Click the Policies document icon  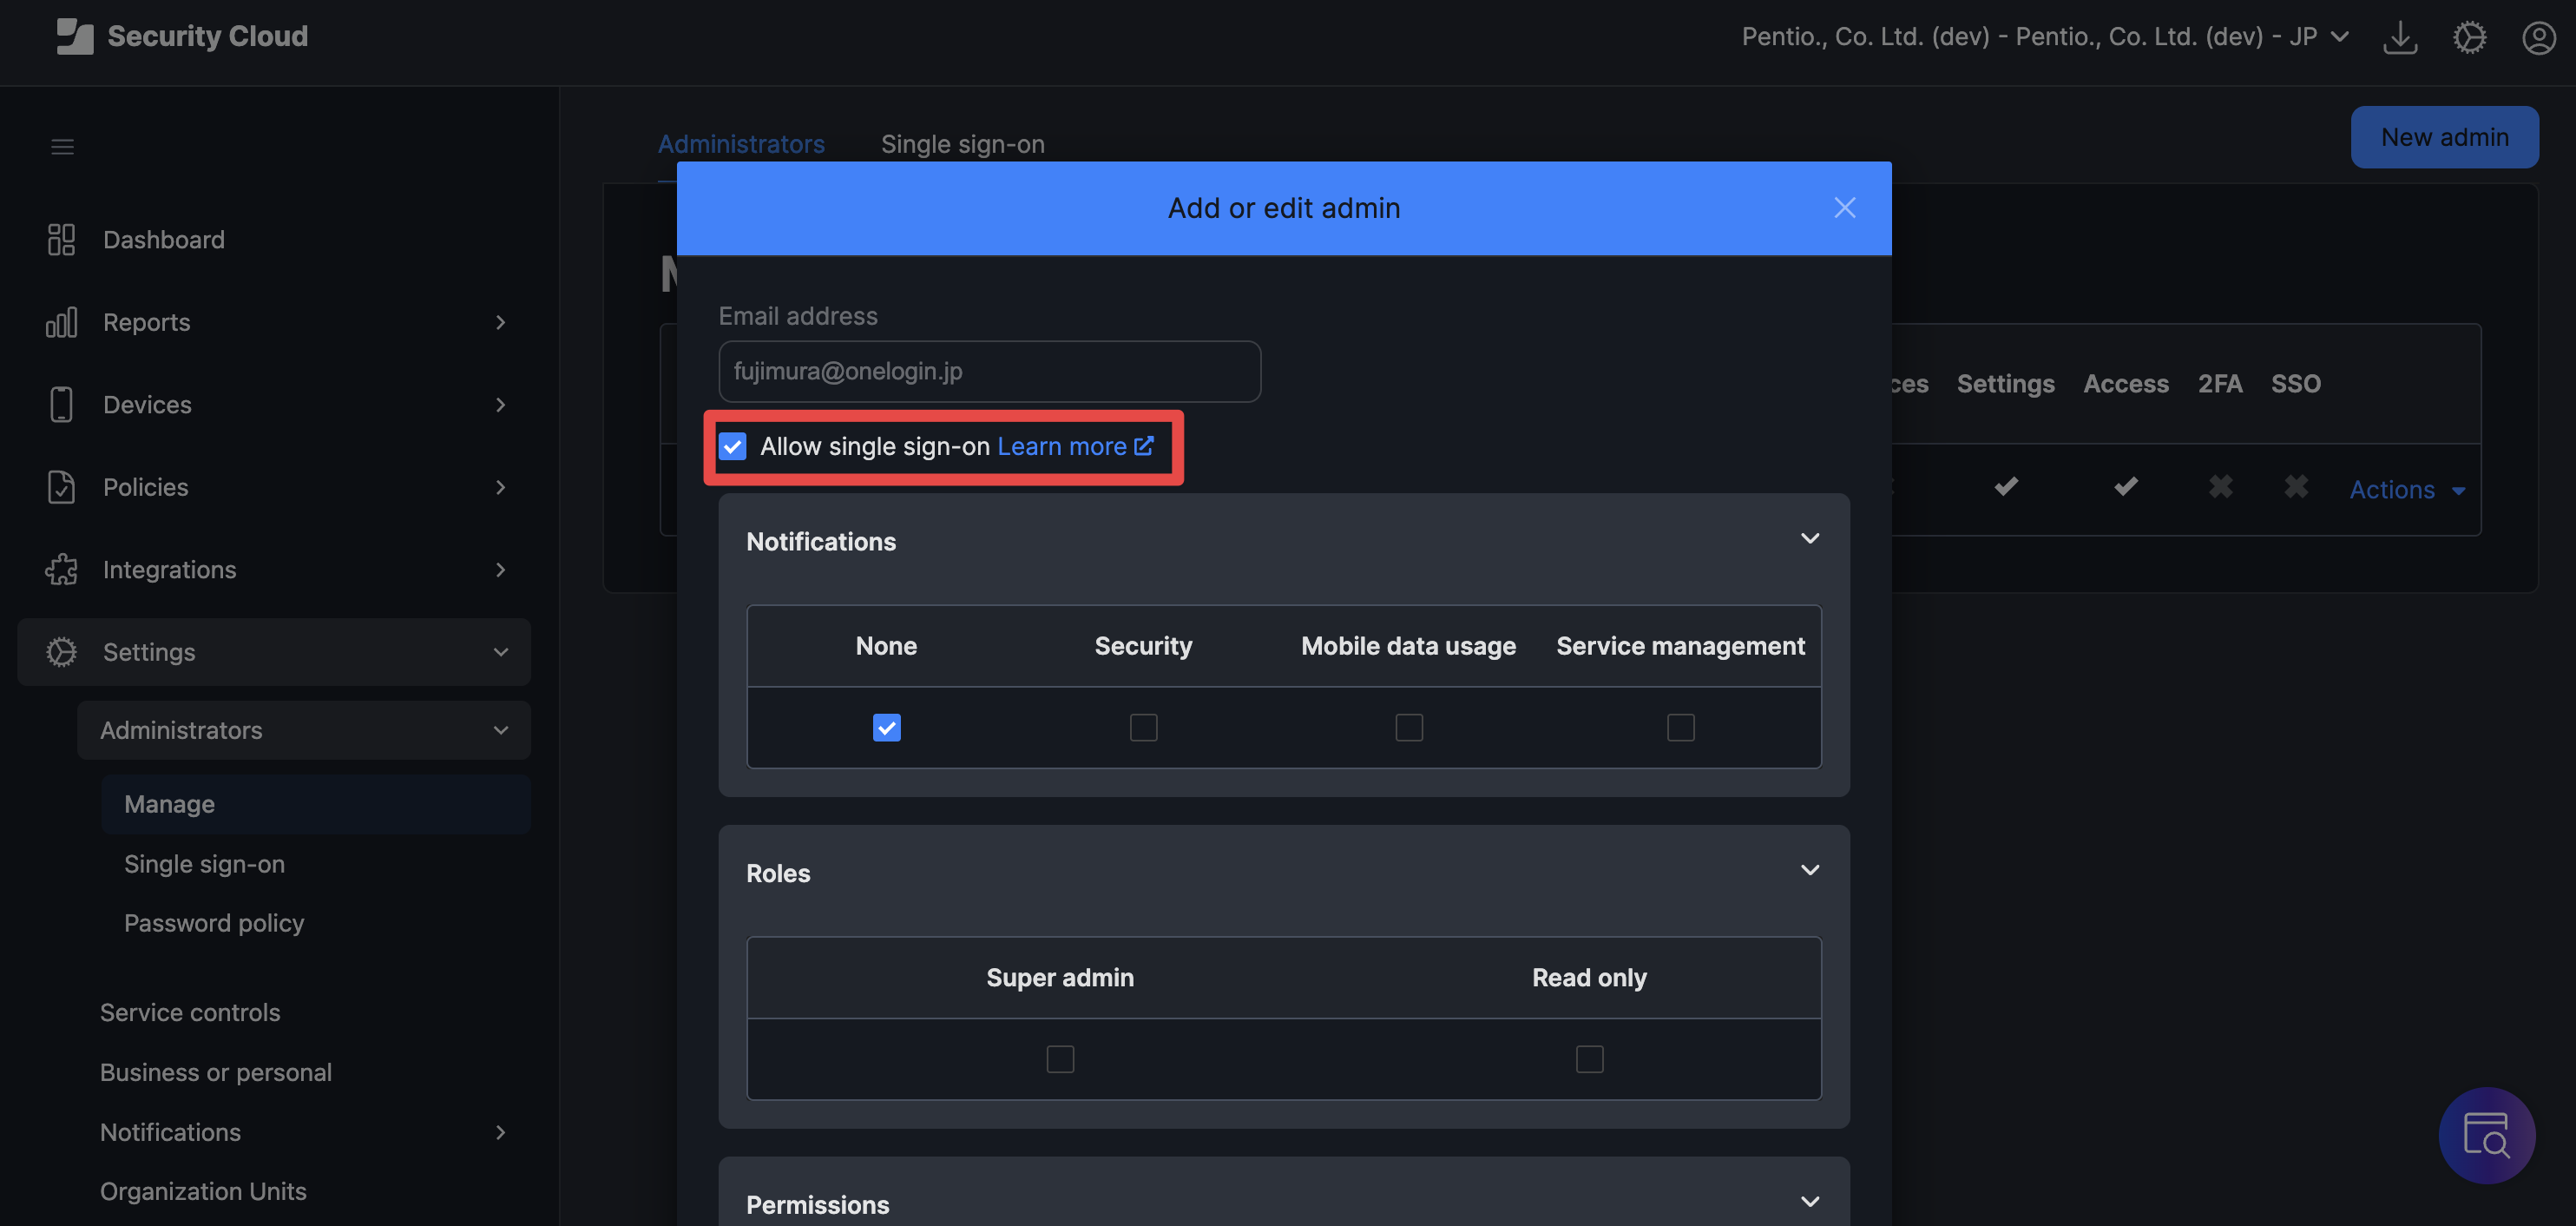(61, 487)
